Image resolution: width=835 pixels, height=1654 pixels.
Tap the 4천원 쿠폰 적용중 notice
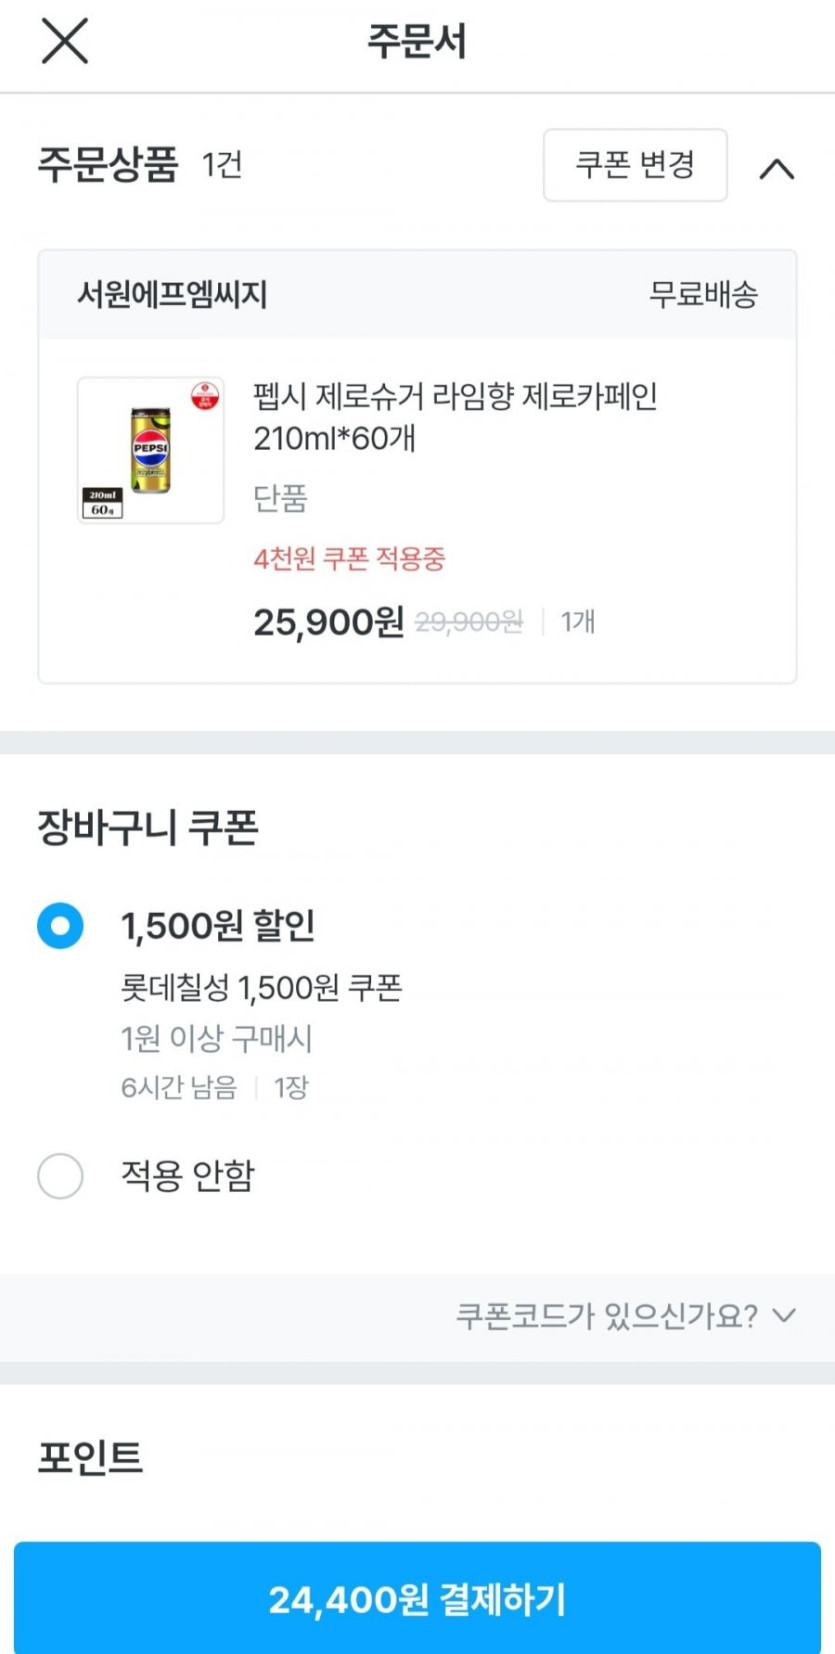(349, 558)
